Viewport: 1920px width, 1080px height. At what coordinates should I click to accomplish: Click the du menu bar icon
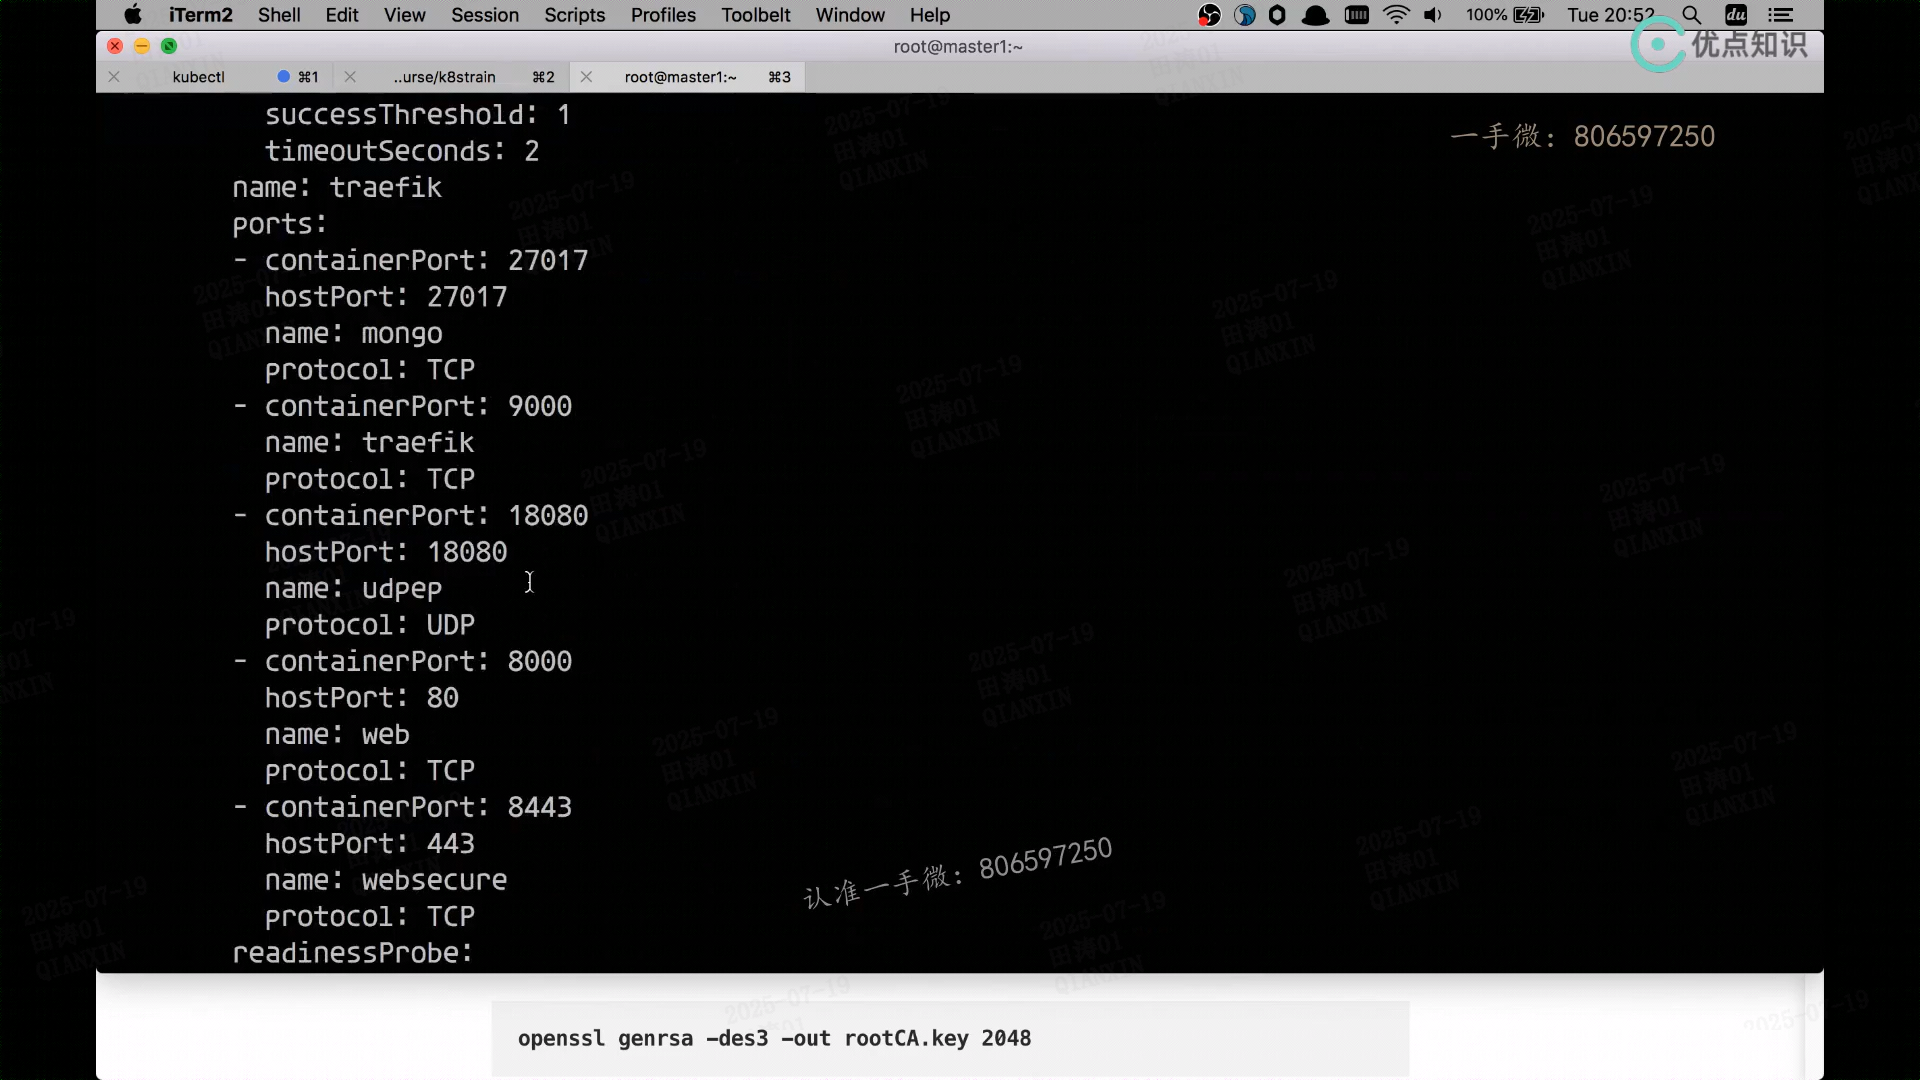(x=1737, y=15)
